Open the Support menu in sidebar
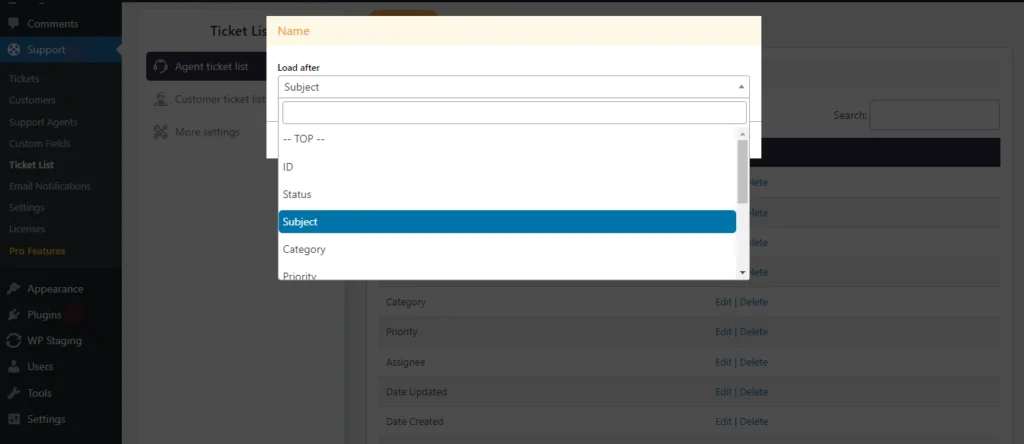The image size is (1024, 444). click(x=46, y=50)
